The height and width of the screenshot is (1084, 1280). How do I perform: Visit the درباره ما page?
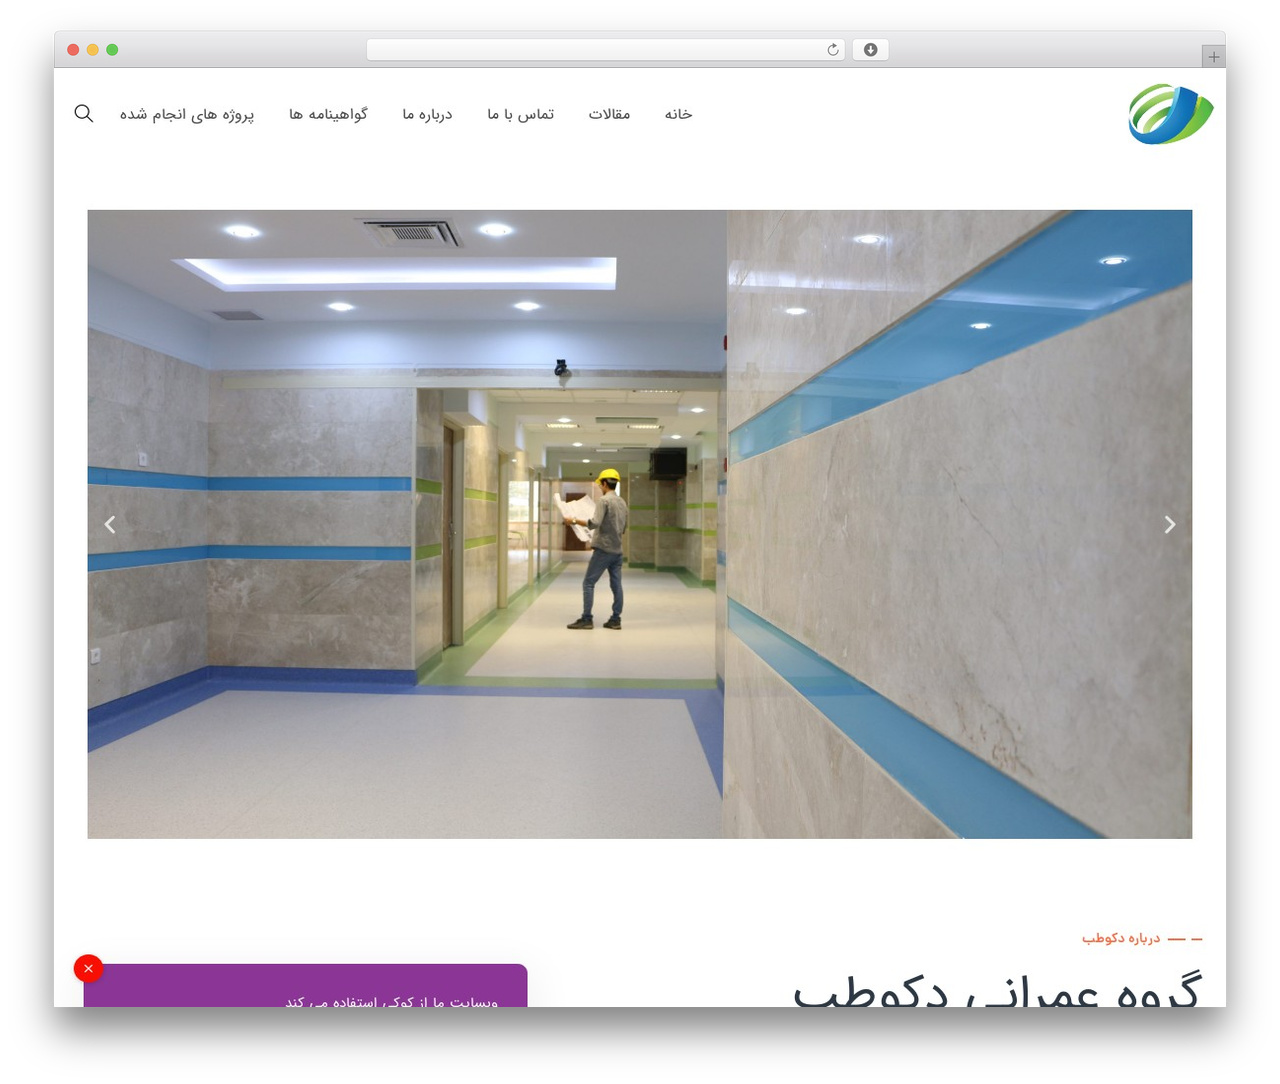(x=428, y=114)
